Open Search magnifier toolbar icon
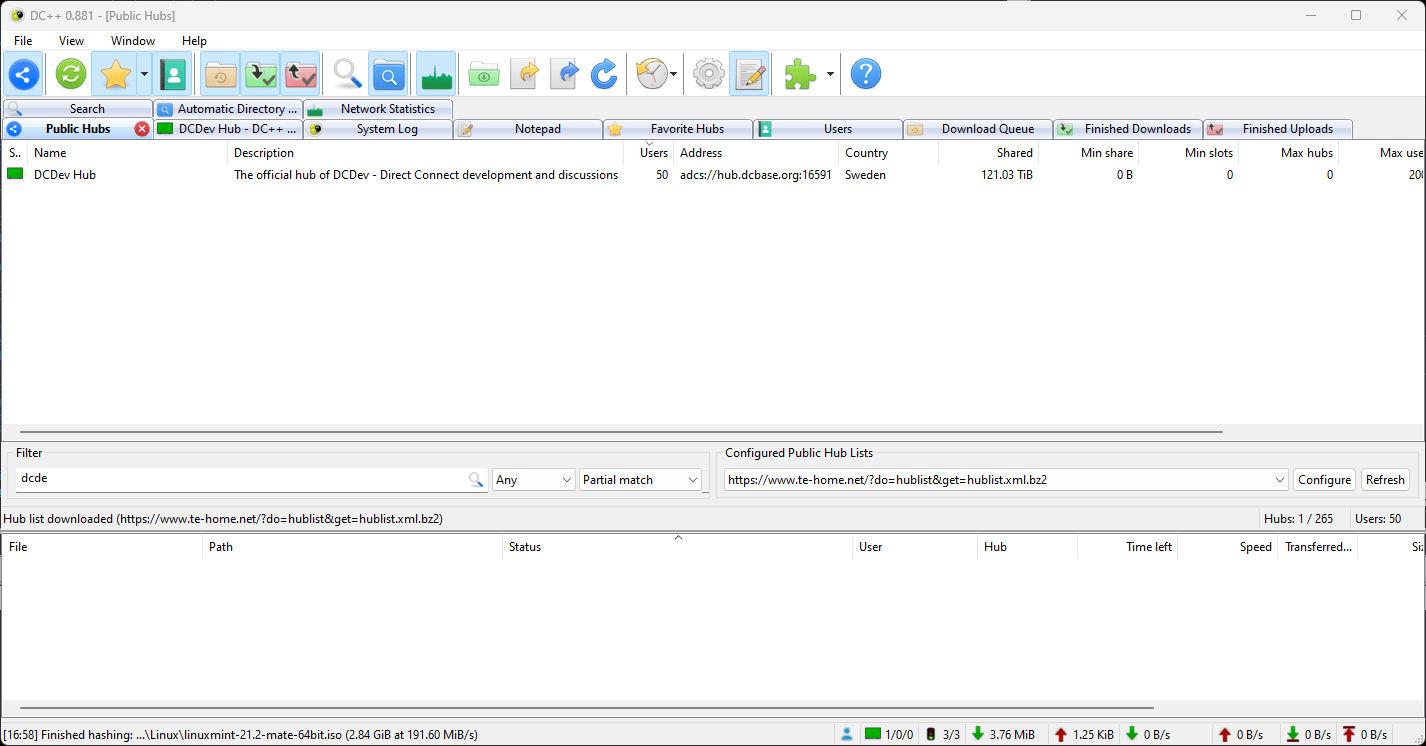The image size is (1426, 746). 347,74
